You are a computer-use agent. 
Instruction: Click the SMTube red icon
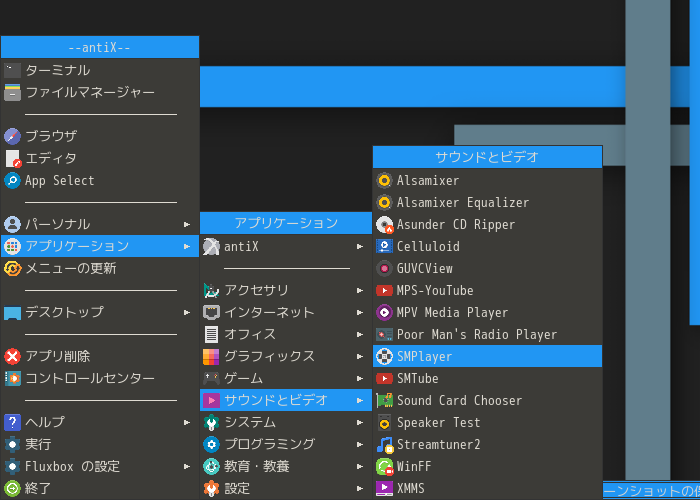tap(384, 379)
